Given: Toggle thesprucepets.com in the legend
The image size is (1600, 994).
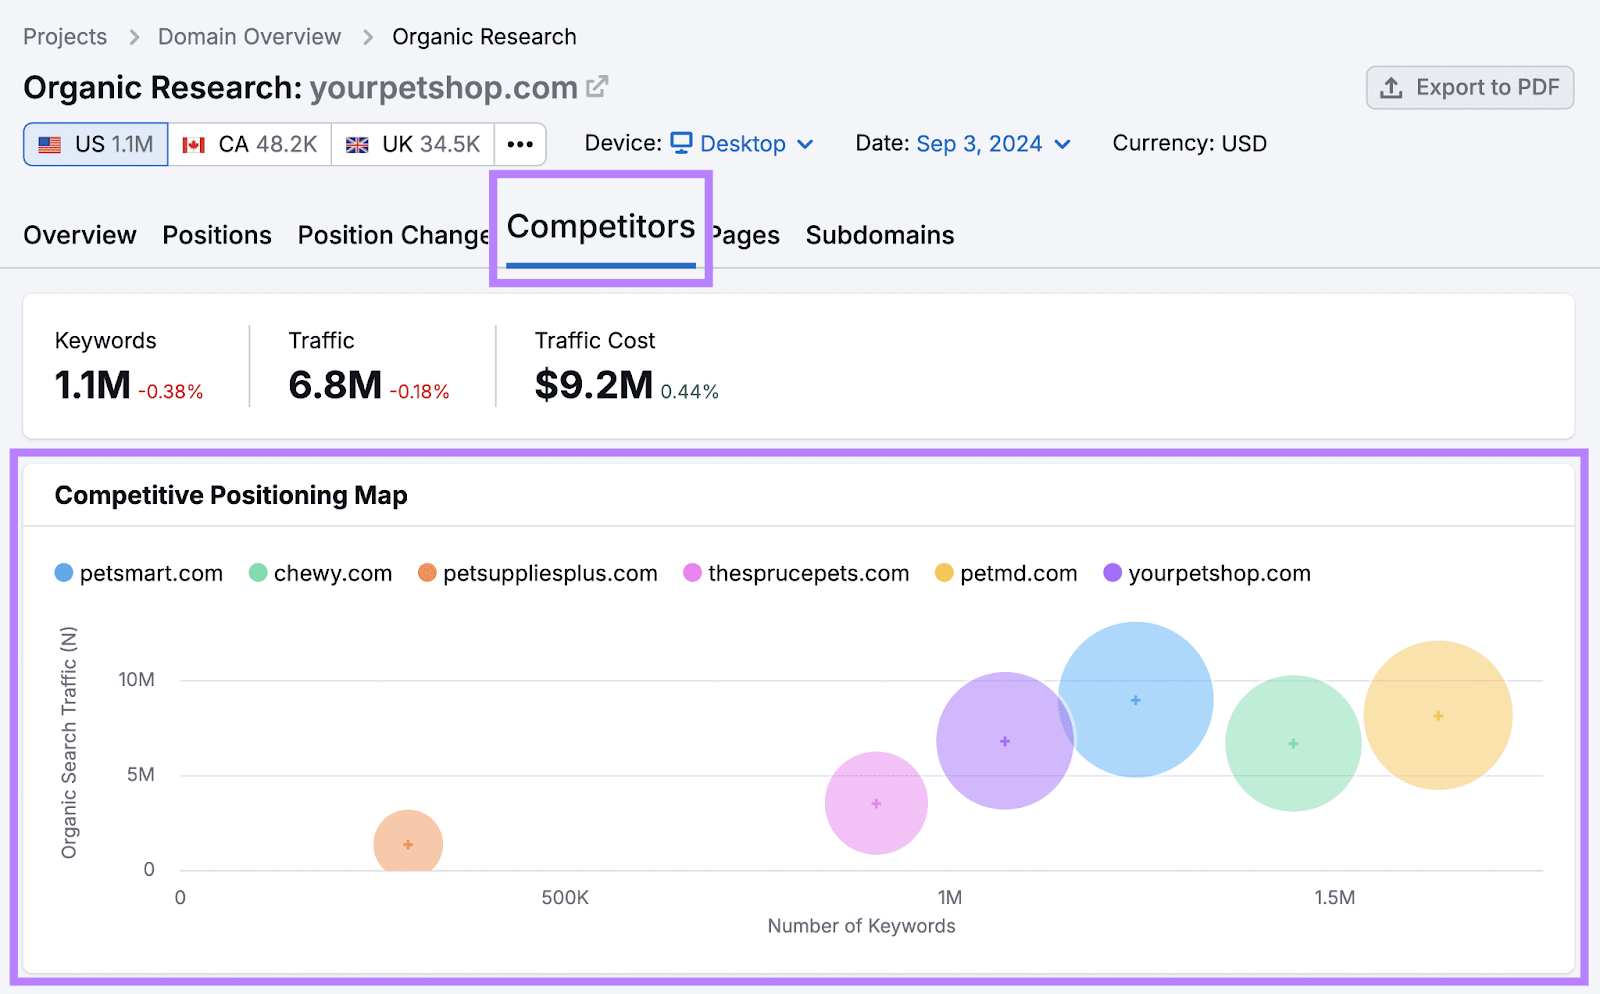Looking at the screenshot, I should [692, 573].
